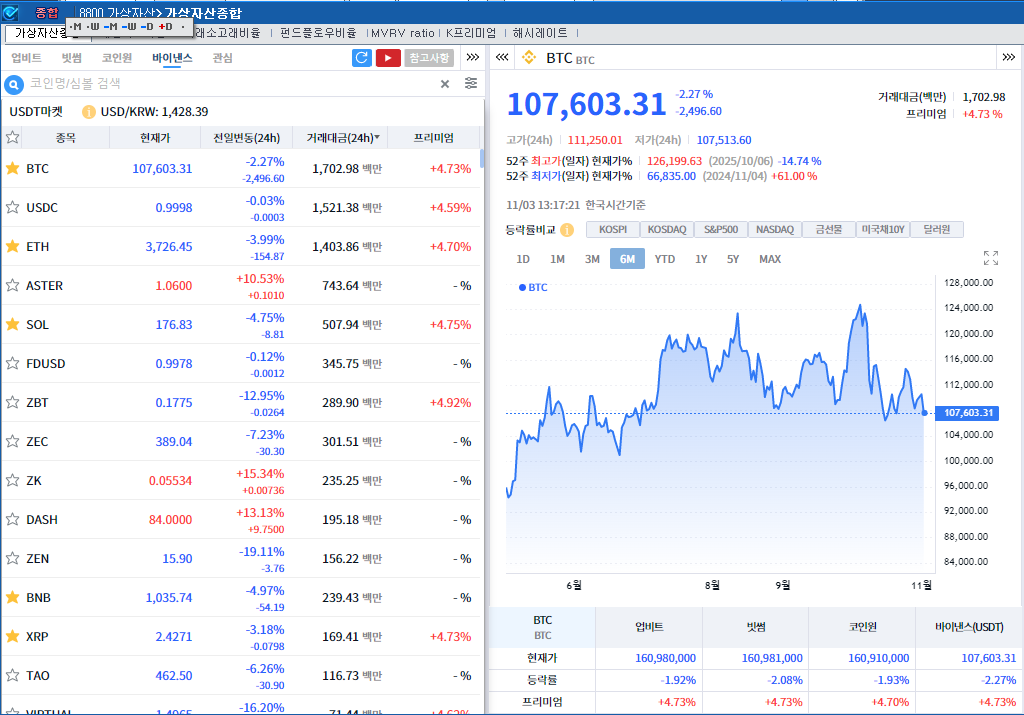Viewport: 1024px width, 715px height.
Task: Click the info icon next to 등락률비교
Action: click(567, 230)
